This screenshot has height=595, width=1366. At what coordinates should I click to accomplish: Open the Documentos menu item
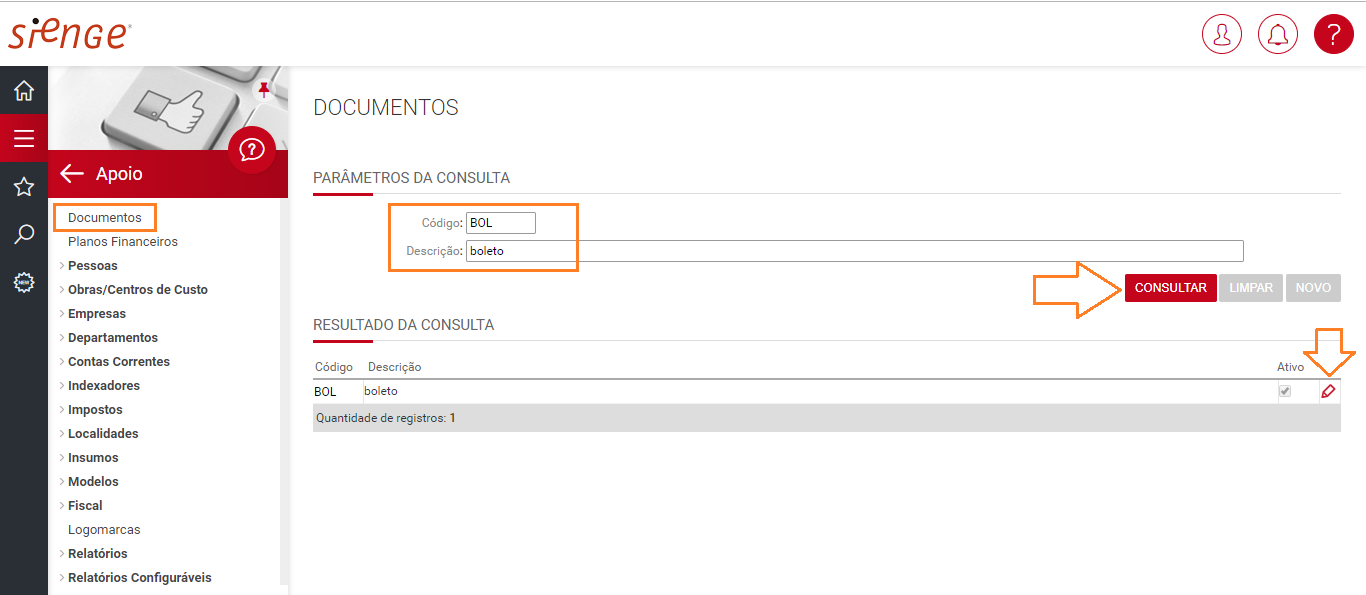(105, 218)
